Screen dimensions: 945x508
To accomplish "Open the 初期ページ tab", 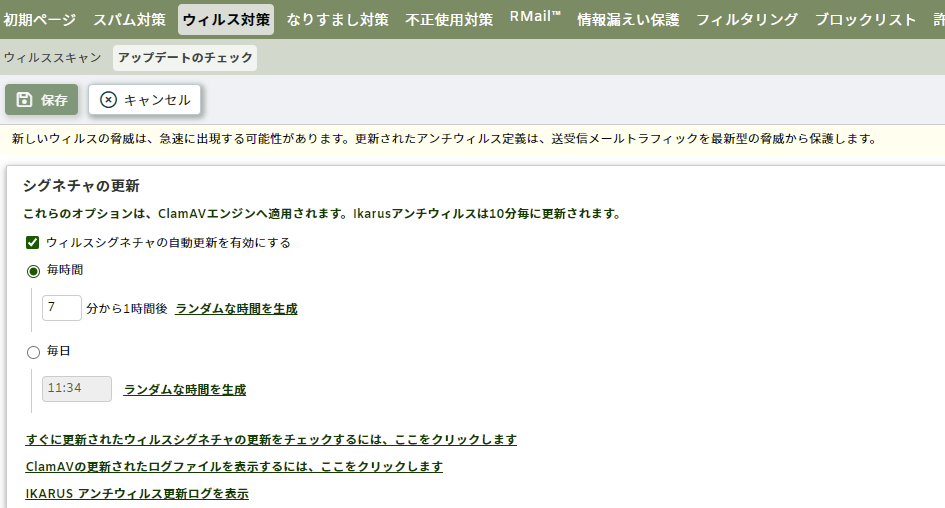I will click(39, 20).
